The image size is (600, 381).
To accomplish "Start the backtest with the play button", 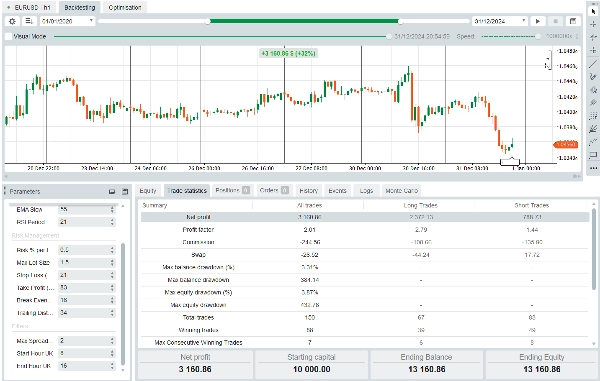I will point(538,21).
